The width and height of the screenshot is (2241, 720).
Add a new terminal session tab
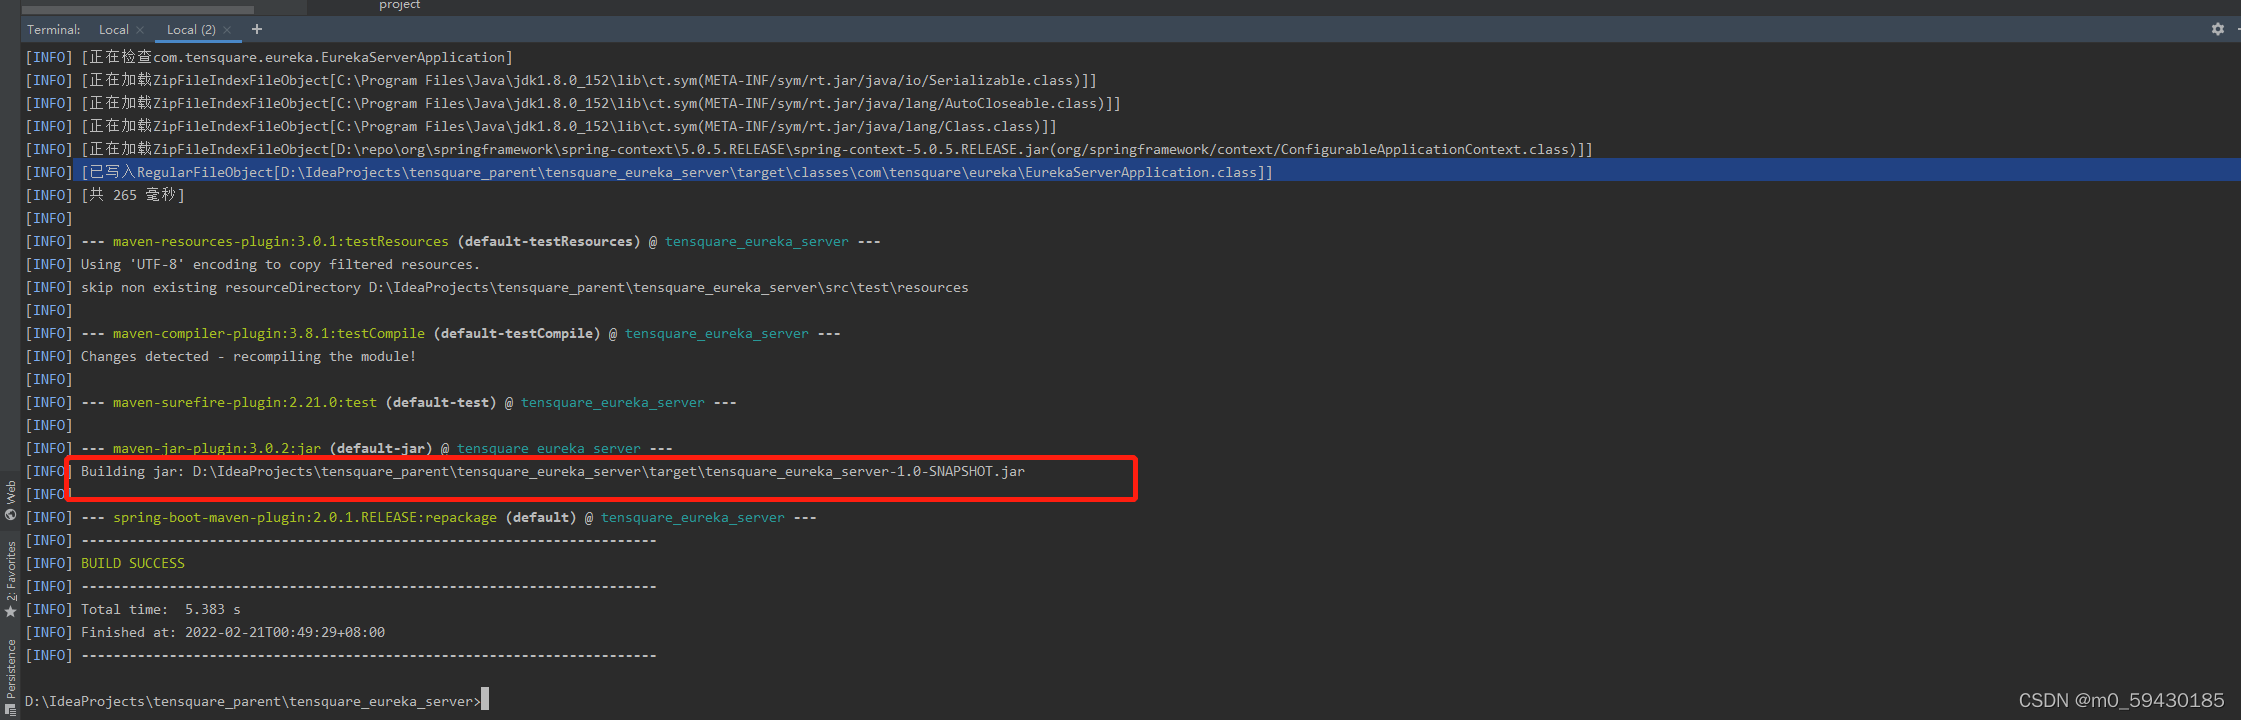tap(257, 29)
